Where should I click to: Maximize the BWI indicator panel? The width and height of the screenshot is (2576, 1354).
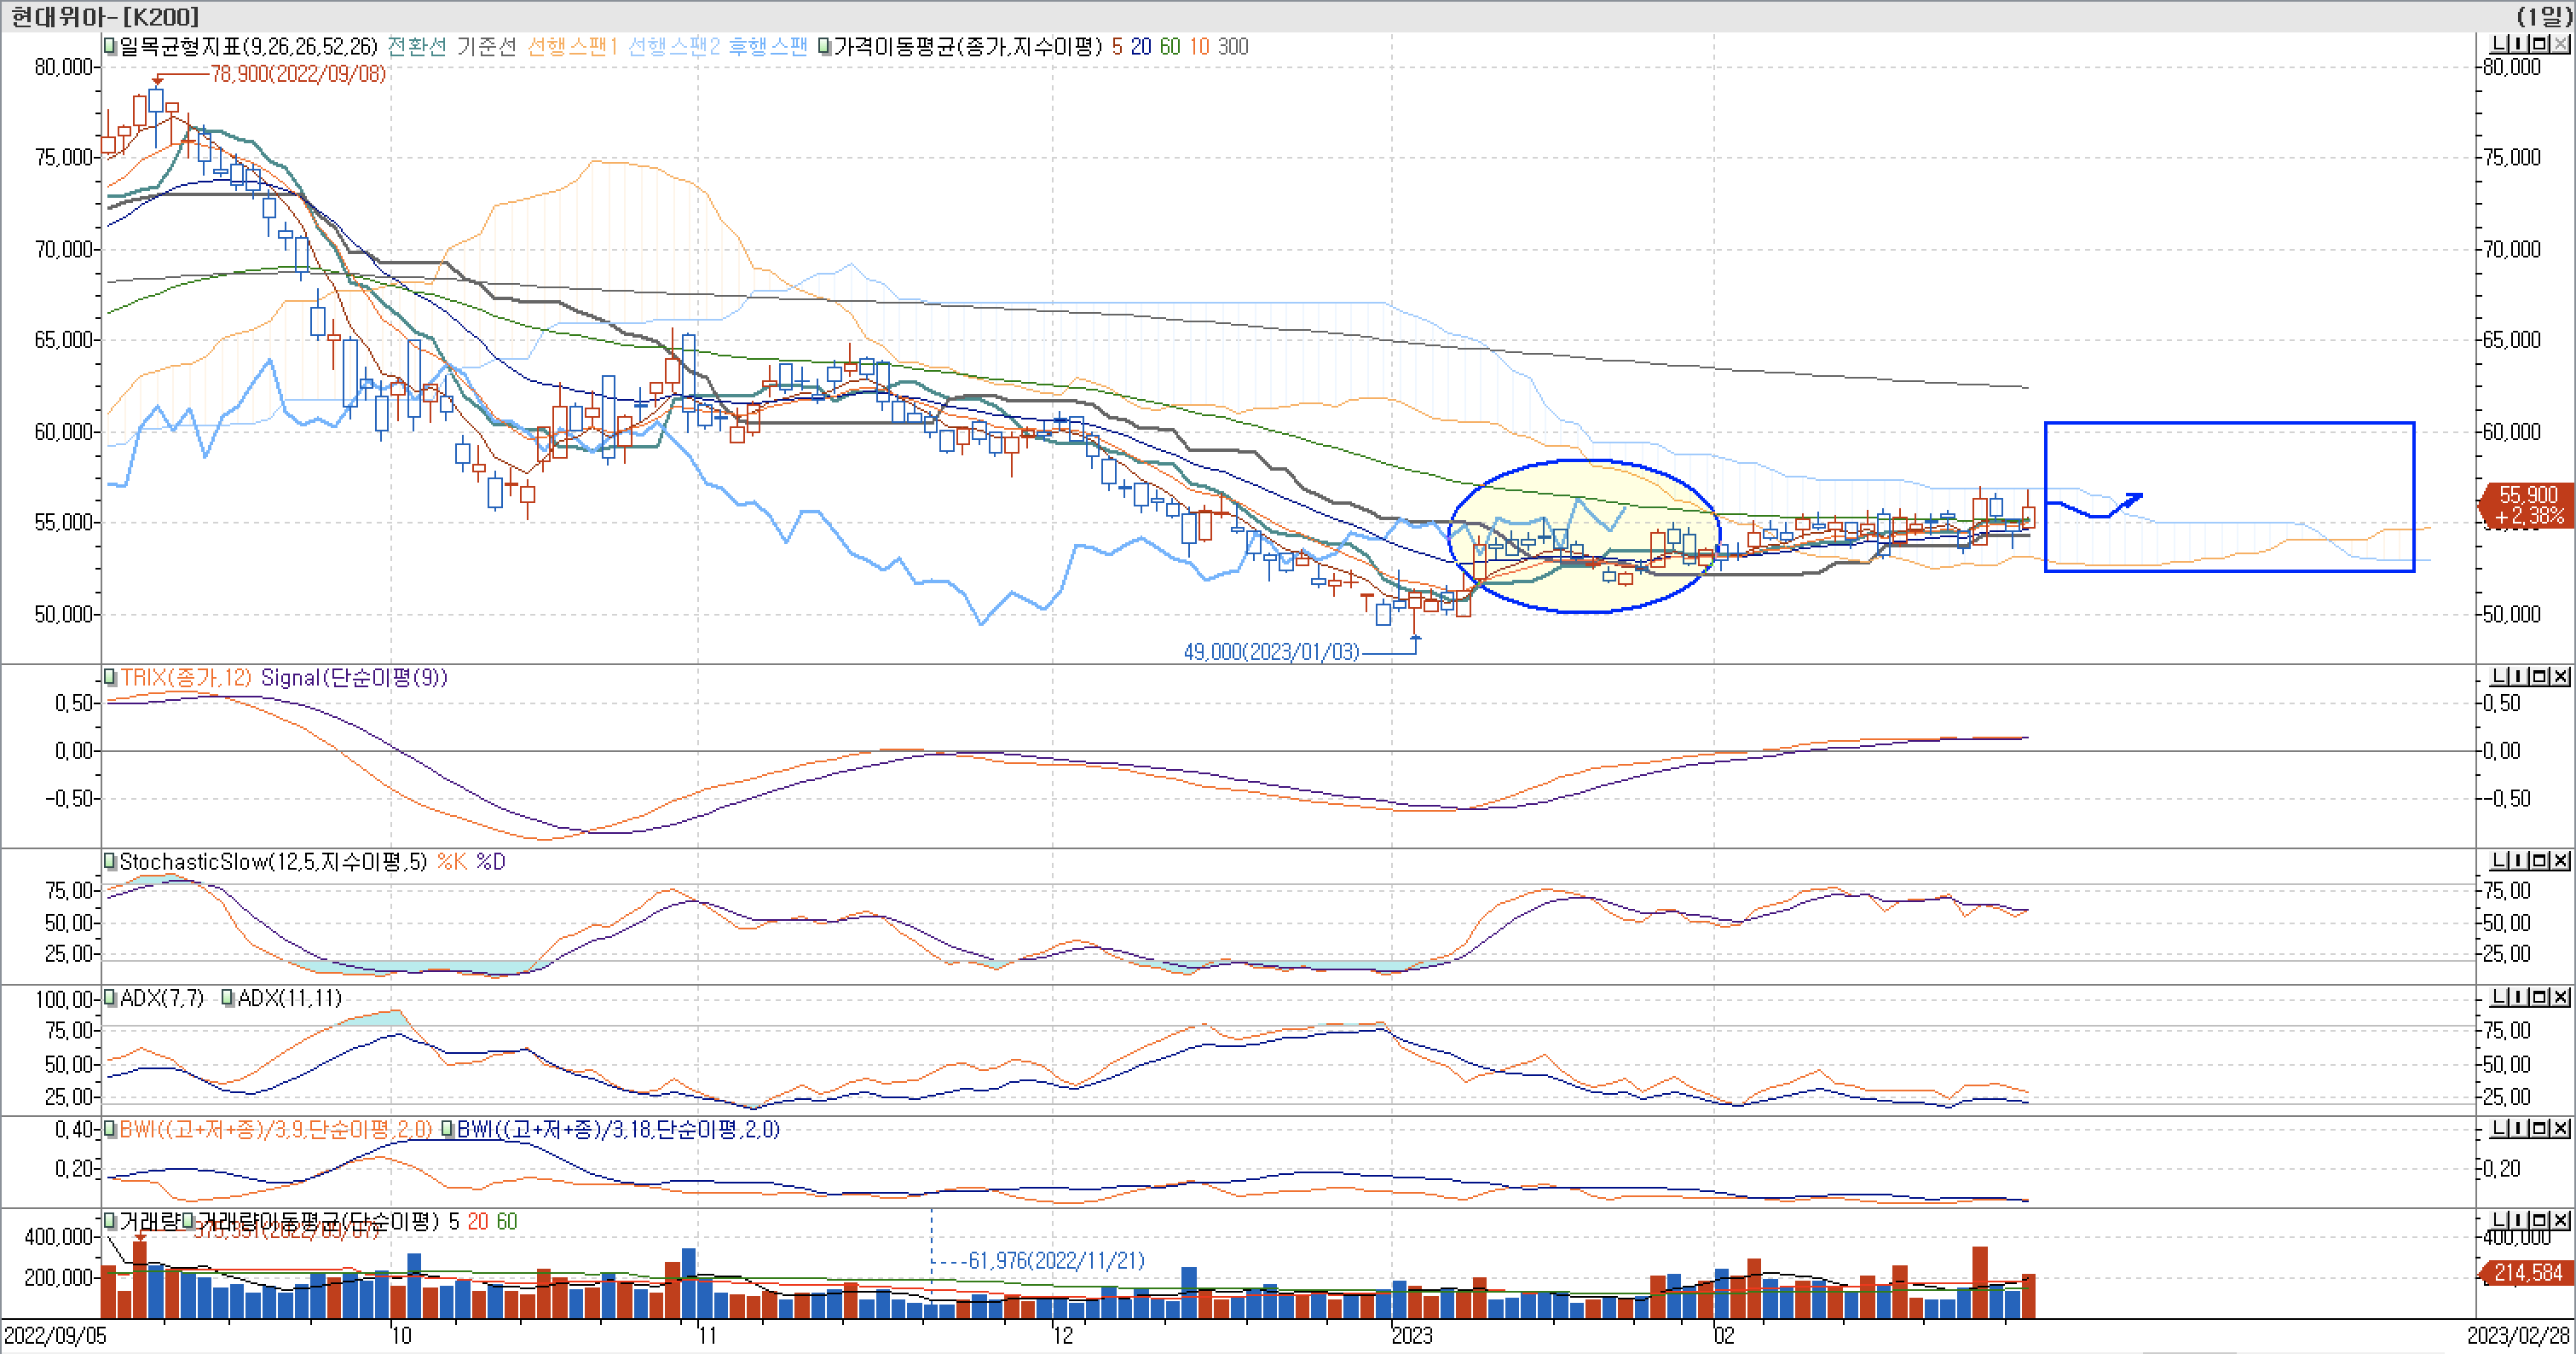pos(2540,1129)
